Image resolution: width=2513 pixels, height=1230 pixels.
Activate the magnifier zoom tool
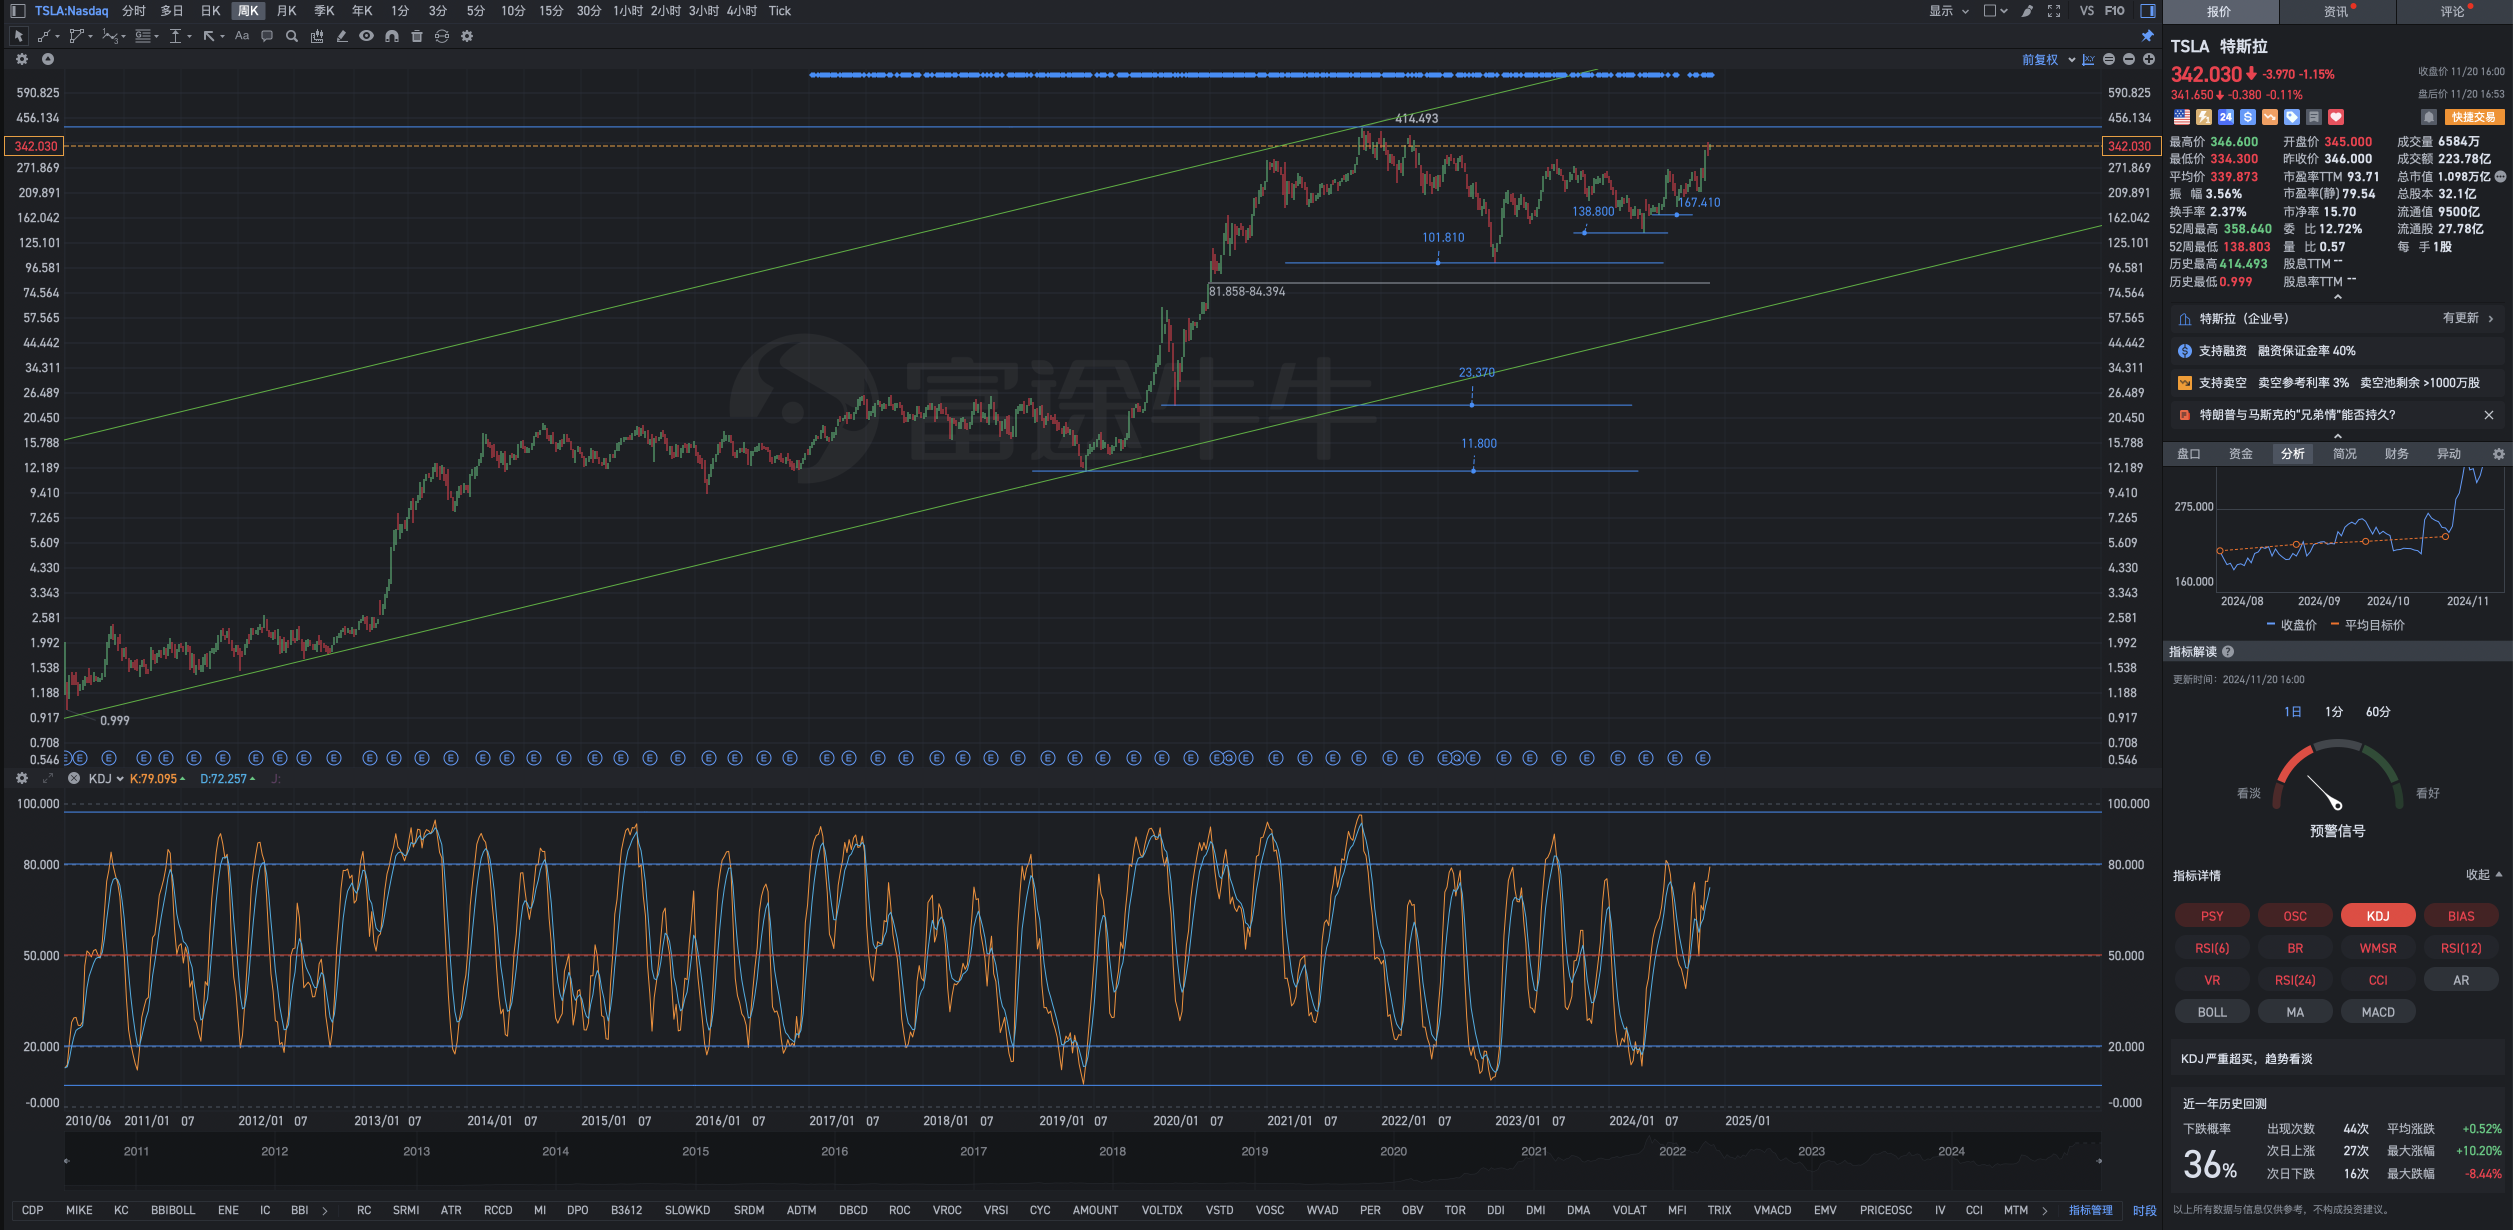292,36
